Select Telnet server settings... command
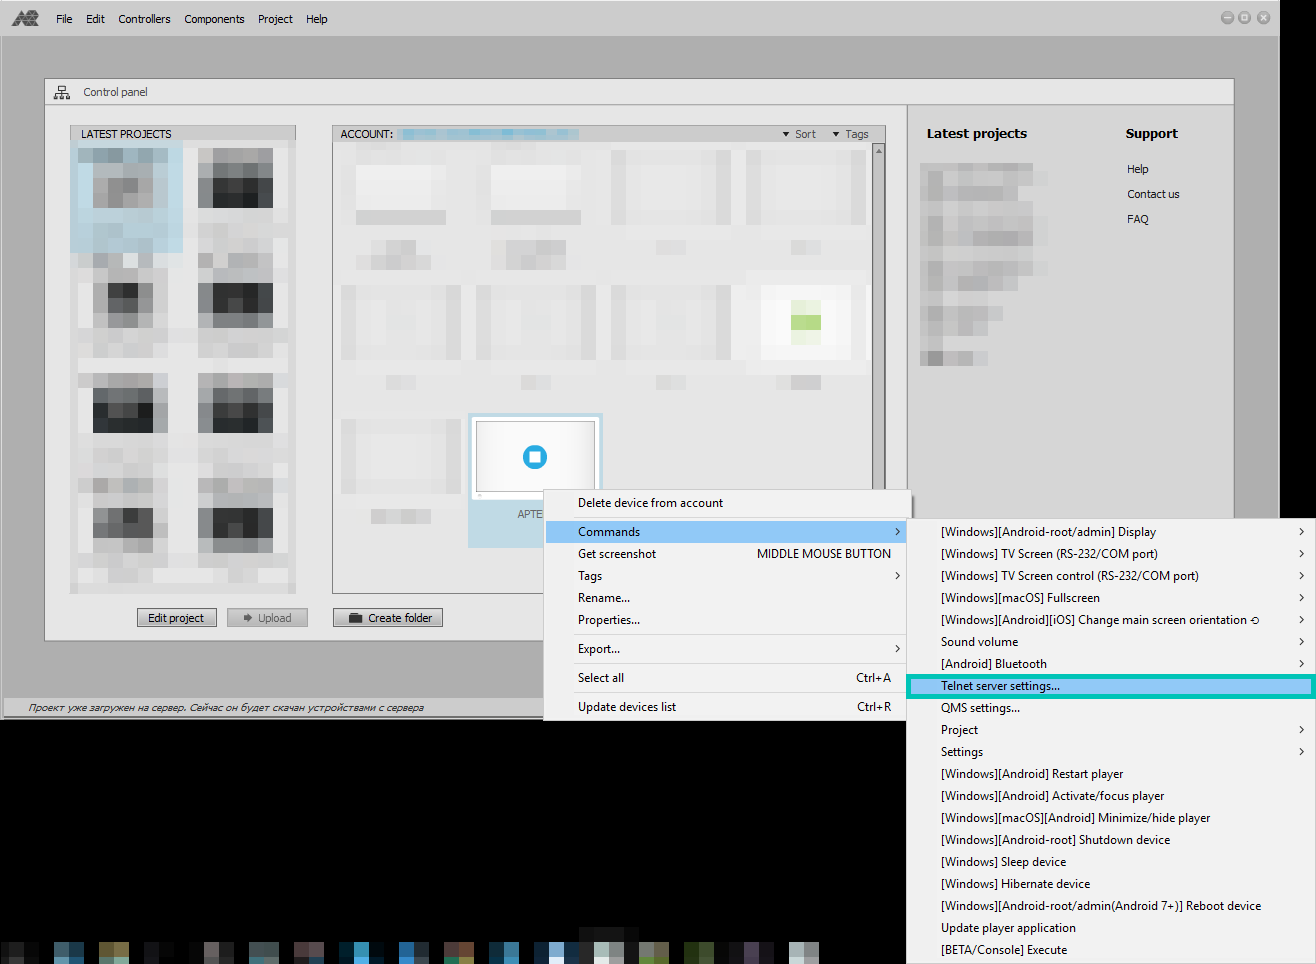This screenshot has height=964, width=1316. tap(1110, 686)
